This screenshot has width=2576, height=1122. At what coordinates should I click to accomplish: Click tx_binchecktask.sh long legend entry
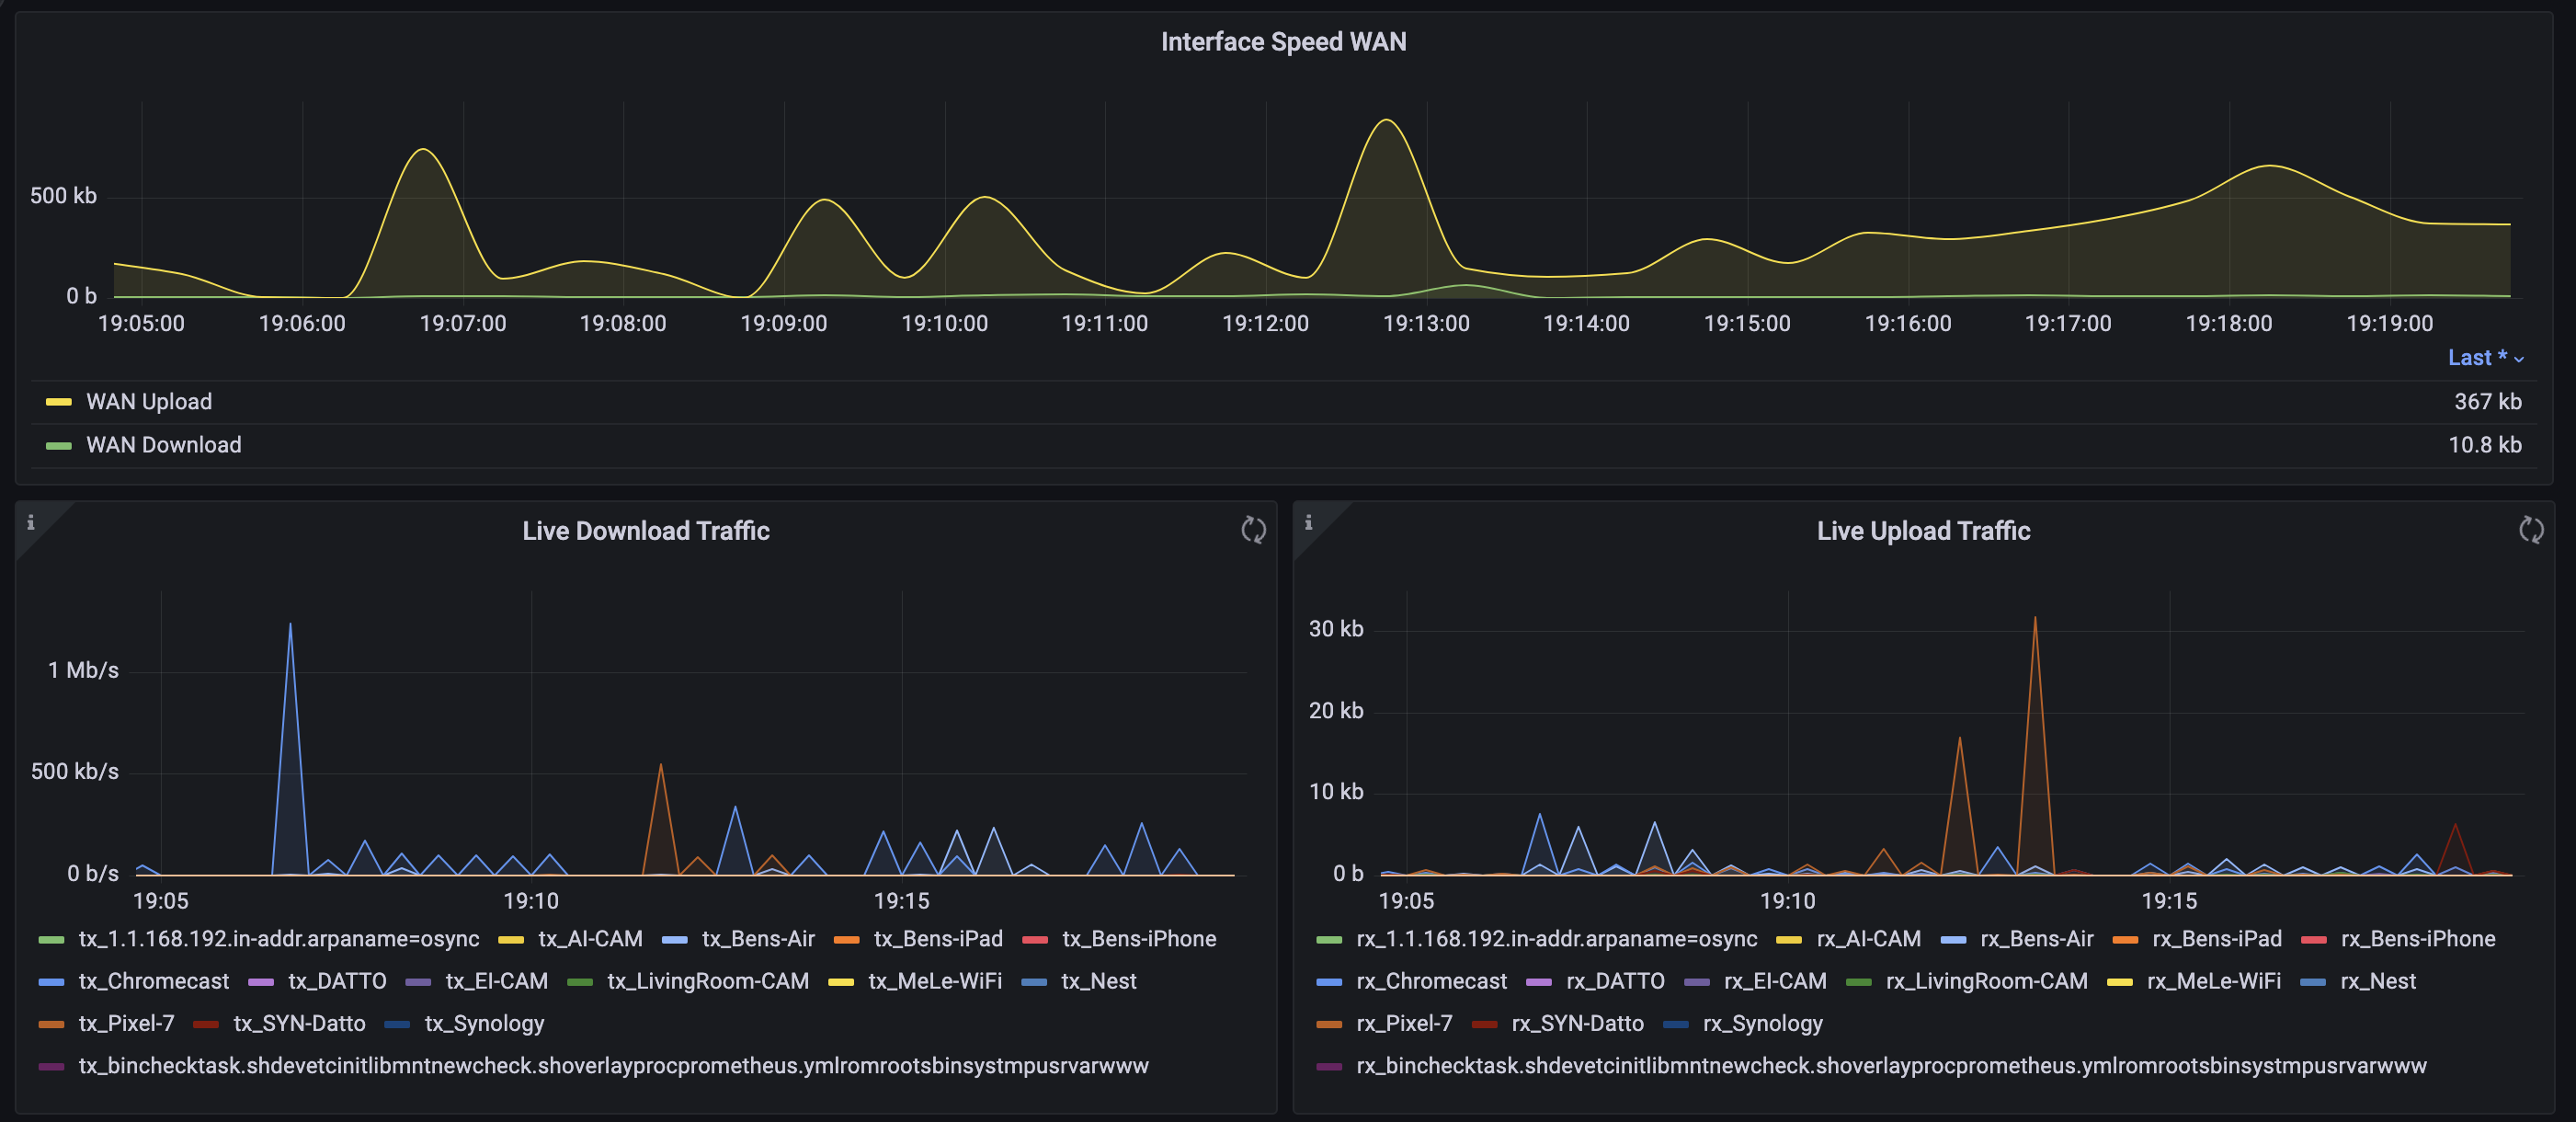[x=614, y=1066]
